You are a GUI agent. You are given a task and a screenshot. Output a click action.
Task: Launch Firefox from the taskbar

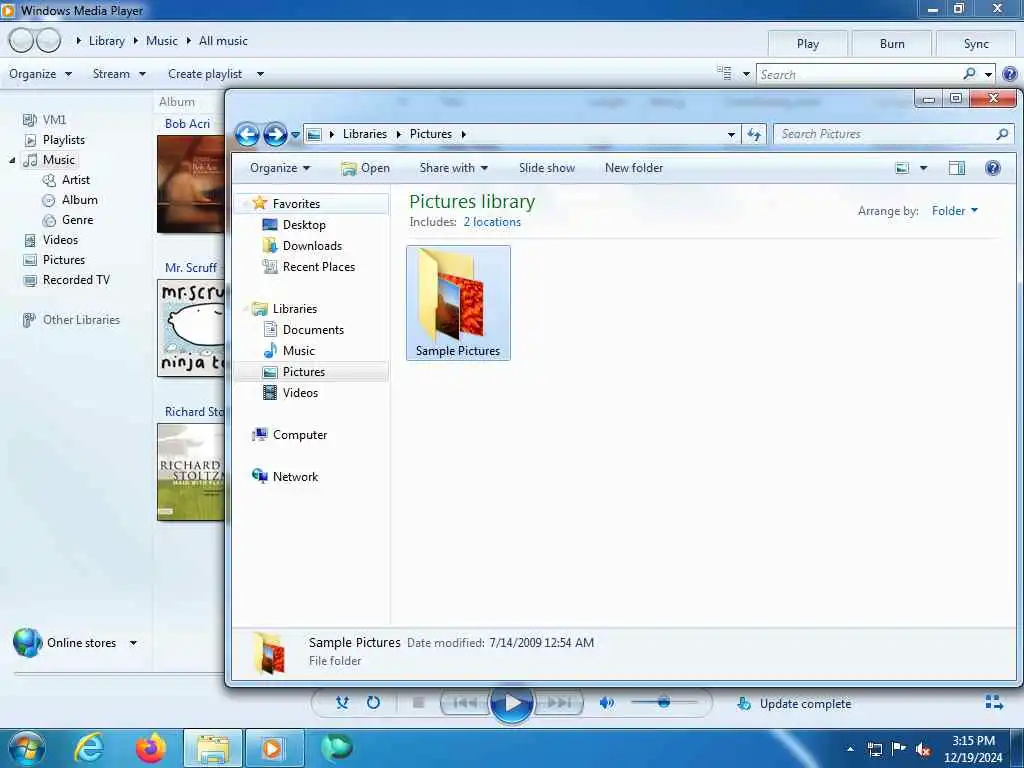click(151, 748)
